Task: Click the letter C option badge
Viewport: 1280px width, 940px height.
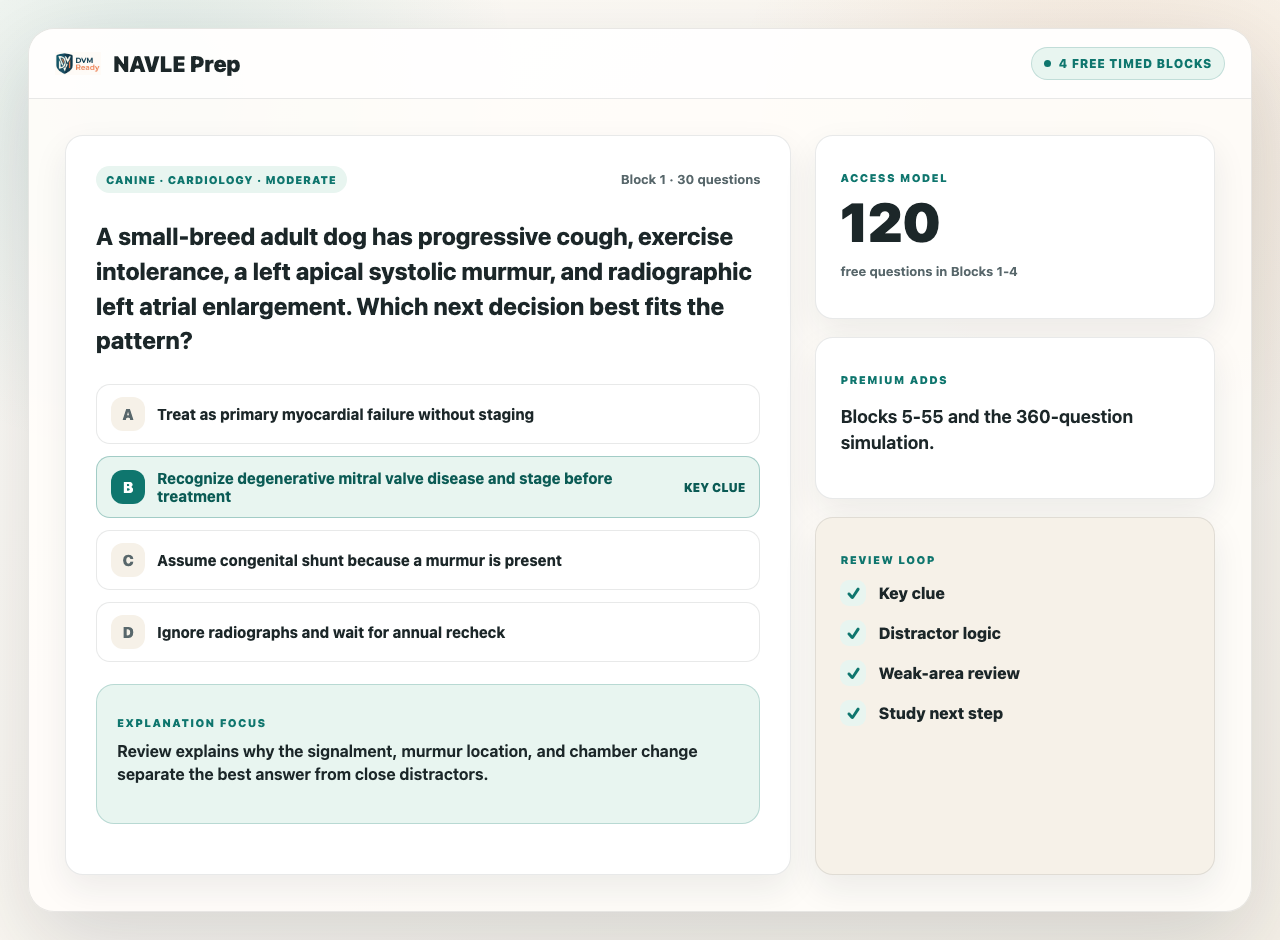Action: click(128, 560)
